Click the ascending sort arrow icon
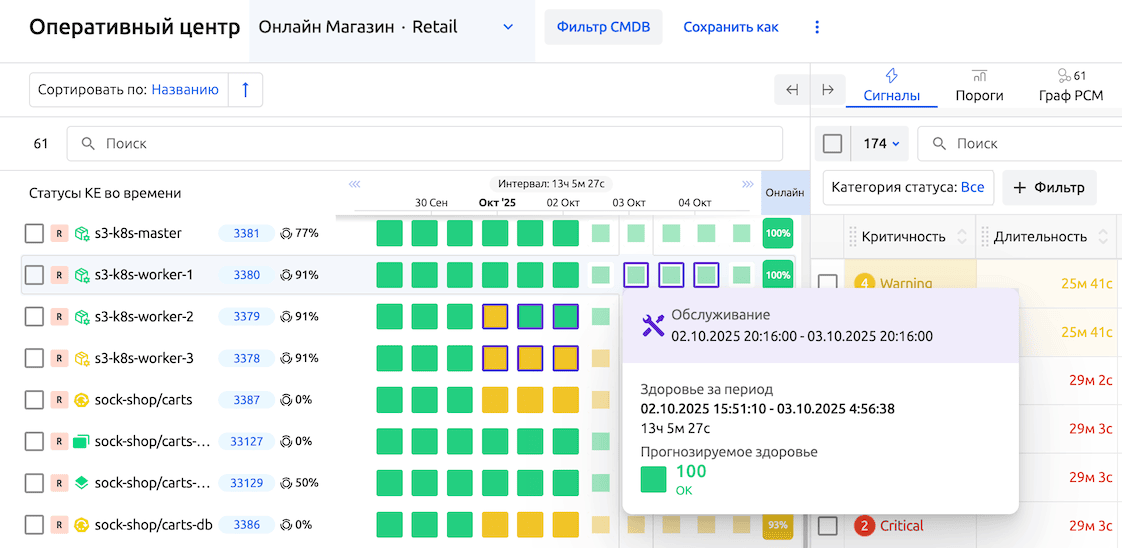 point(245,90)
